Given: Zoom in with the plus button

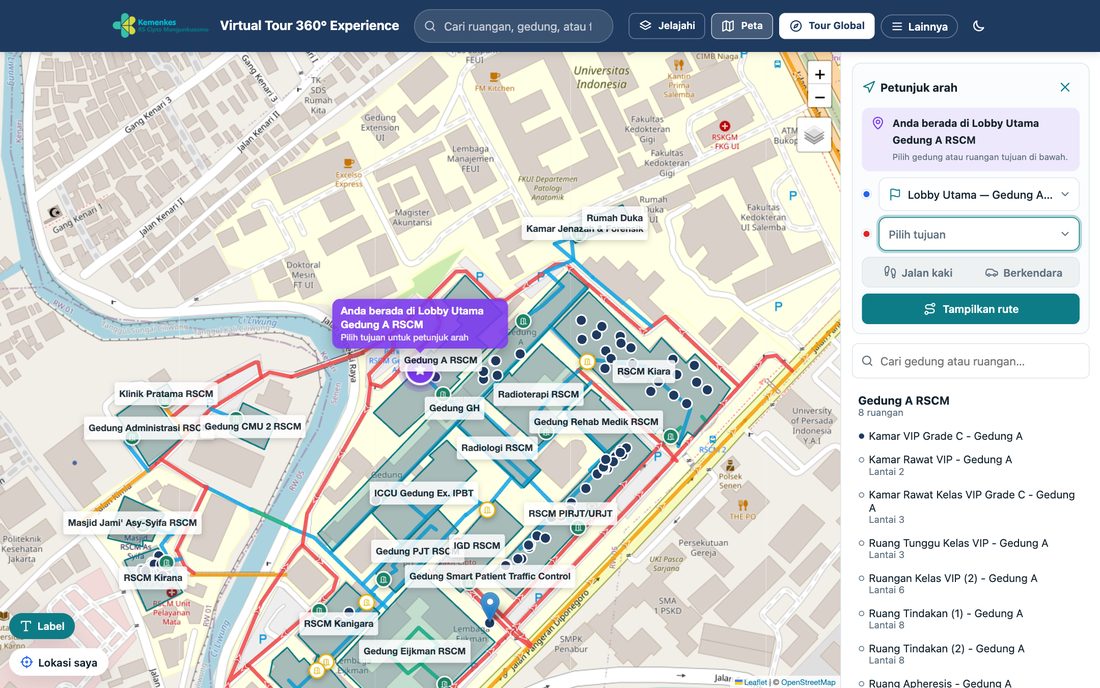Looking at the screenshot, I should tap(819, 74).
